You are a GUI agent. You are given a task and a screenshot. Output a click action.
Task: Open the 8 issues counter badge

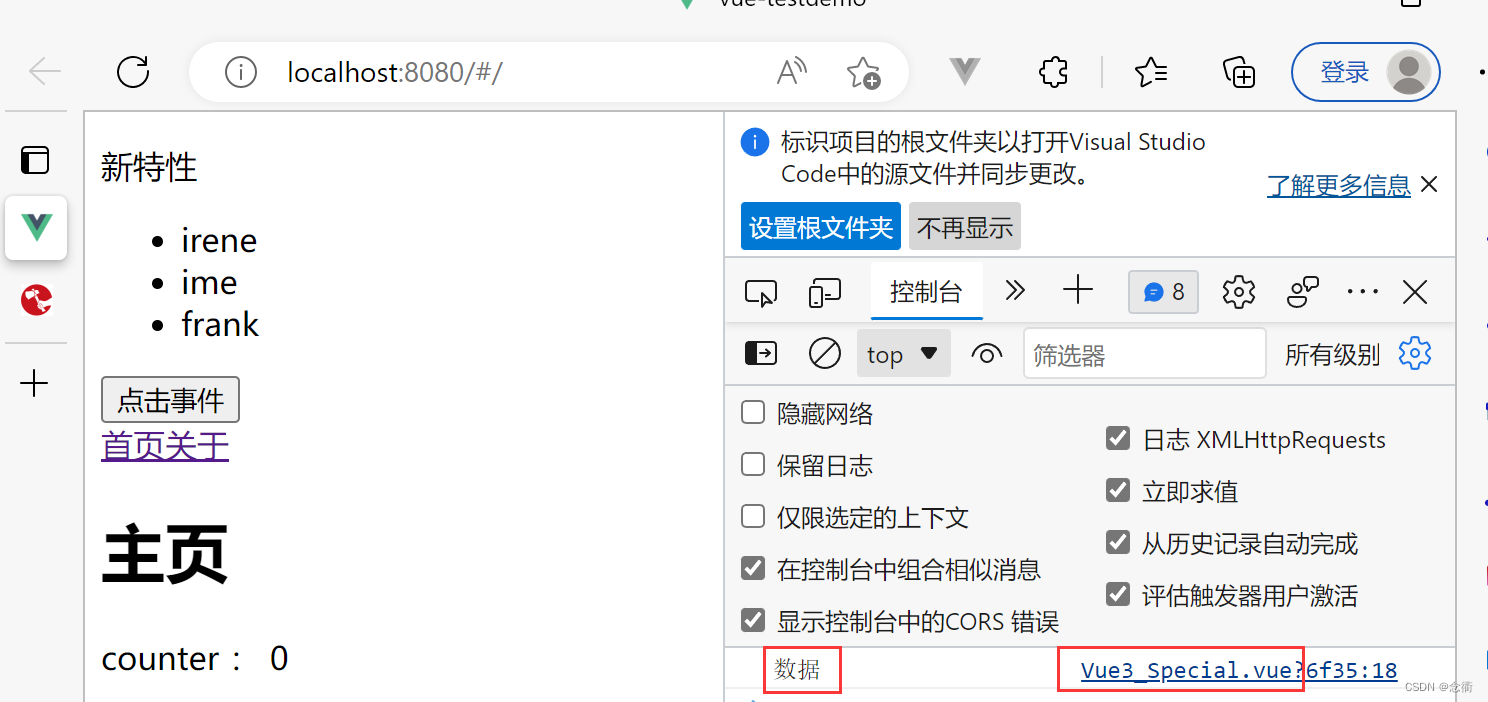[1164, 292]
